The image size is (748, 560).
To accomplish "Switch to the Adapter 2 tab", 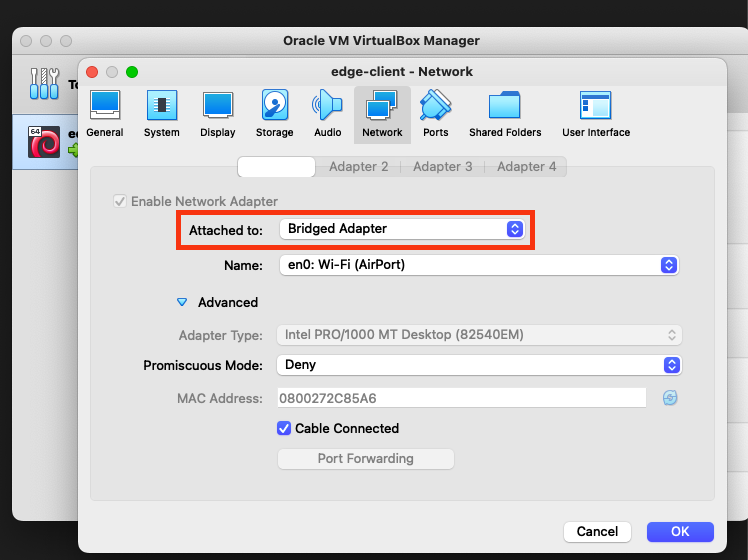I will pyautogui.click(x=358, y=167).
